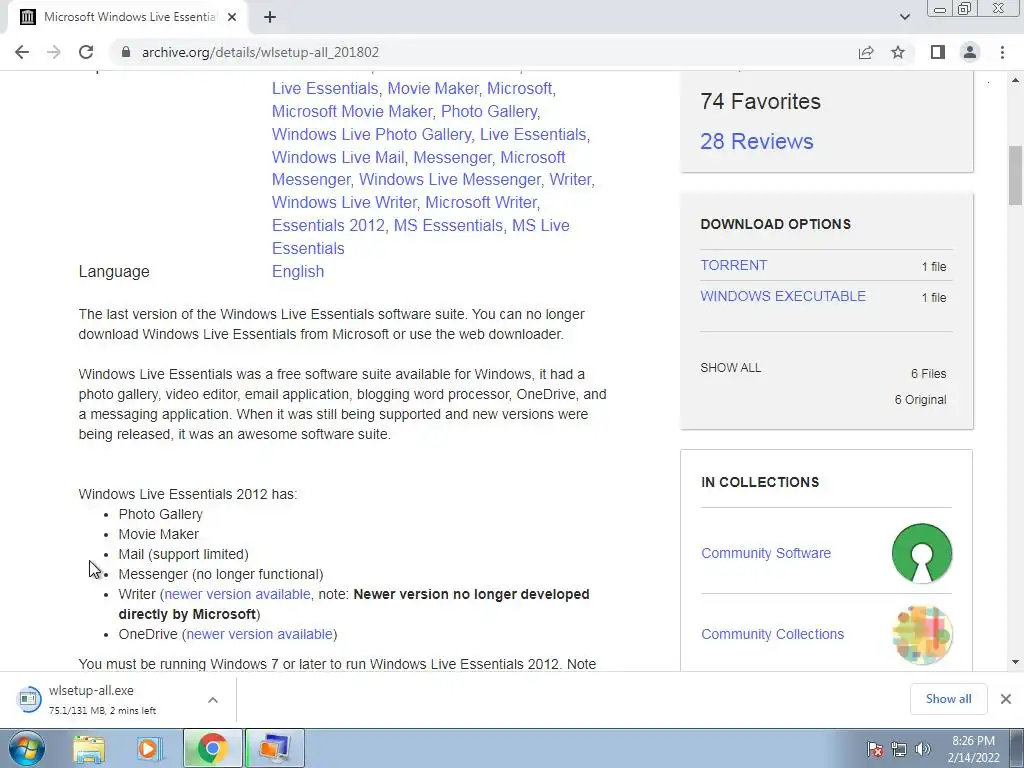Reload the archive.org page
Viewport: 1024px width, 768px height.
tap(86, 52)
